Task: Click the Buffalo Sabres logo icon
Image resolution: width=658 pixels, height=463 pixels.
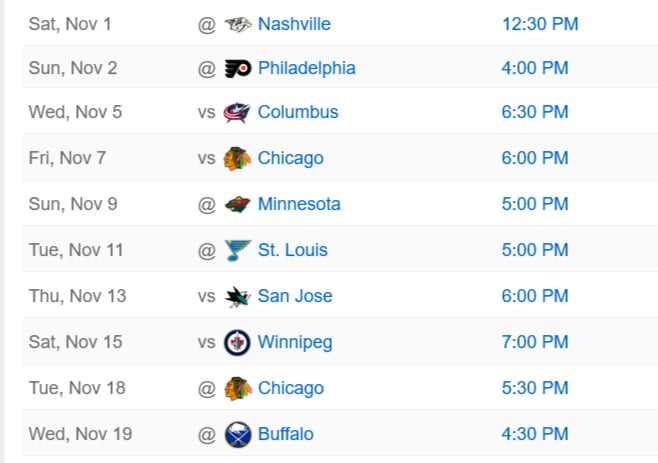Action: [x=238, y=434]
